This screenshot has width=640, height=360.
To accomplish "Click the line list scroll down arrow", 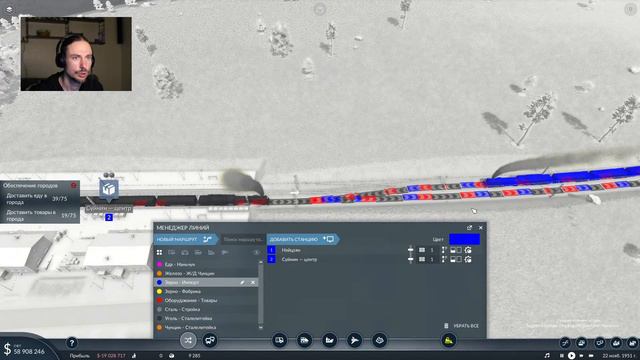I will (x=261, y=327).
